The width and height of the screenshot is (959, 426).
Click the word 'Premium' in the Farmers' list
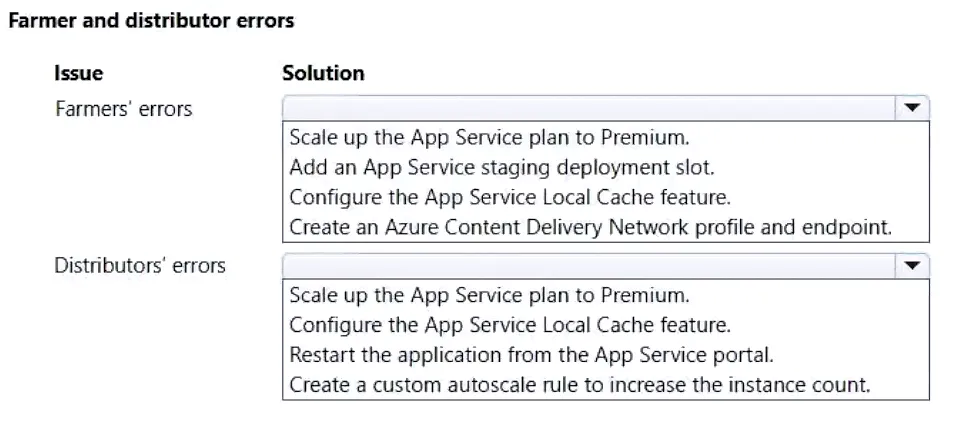click(x=645, y=138)
